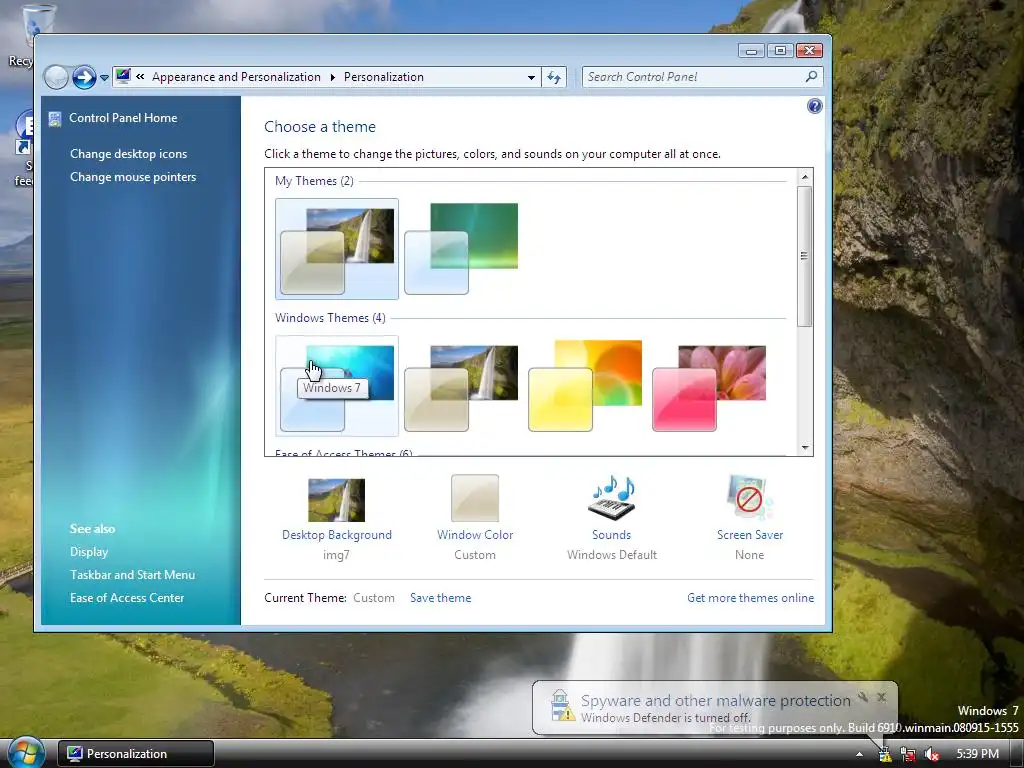
Task: Open the Window Color link
Action: 475,535
